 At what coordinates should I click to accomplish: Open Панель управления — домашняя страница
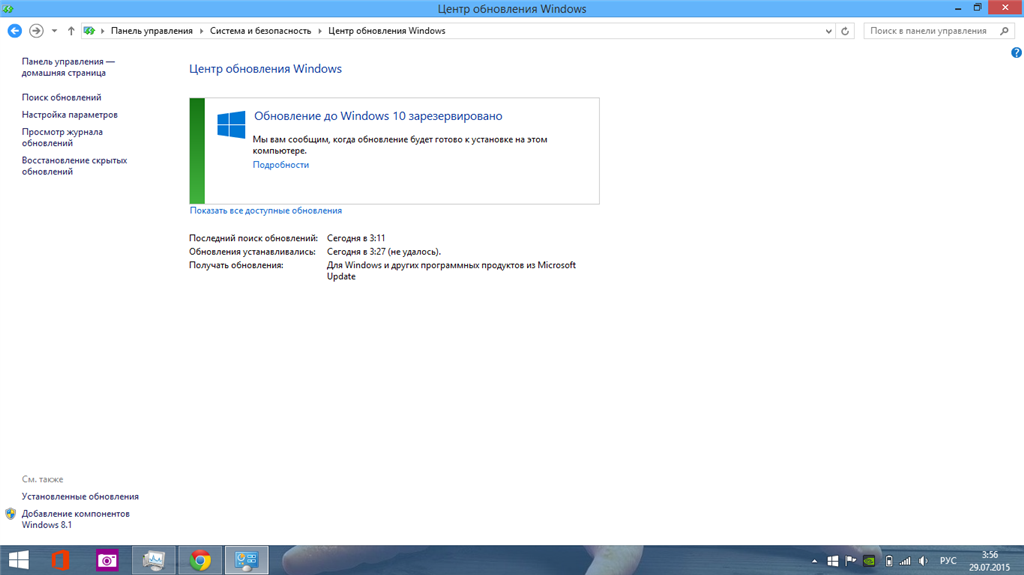[68, 67]
